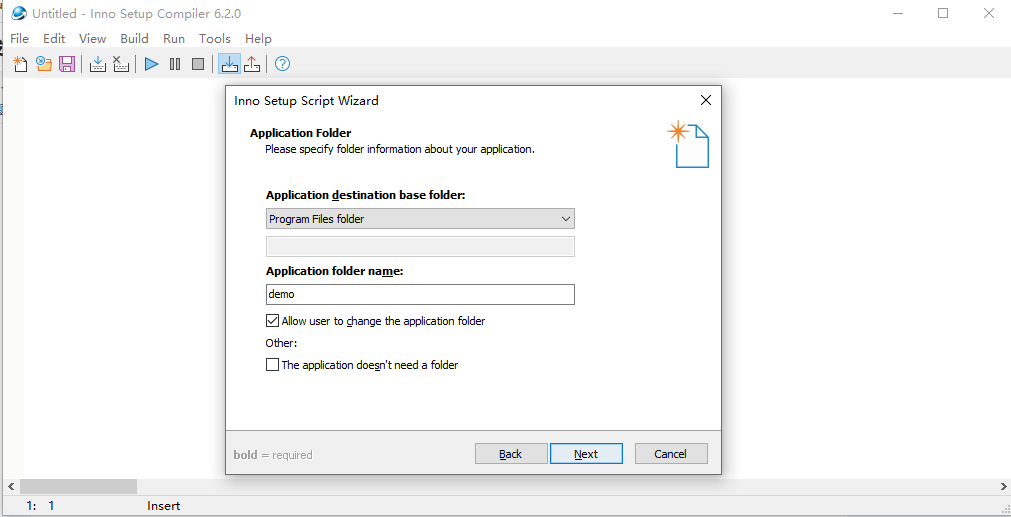
Task: Click the Compile toolbar icon
Action: (97, 64)
